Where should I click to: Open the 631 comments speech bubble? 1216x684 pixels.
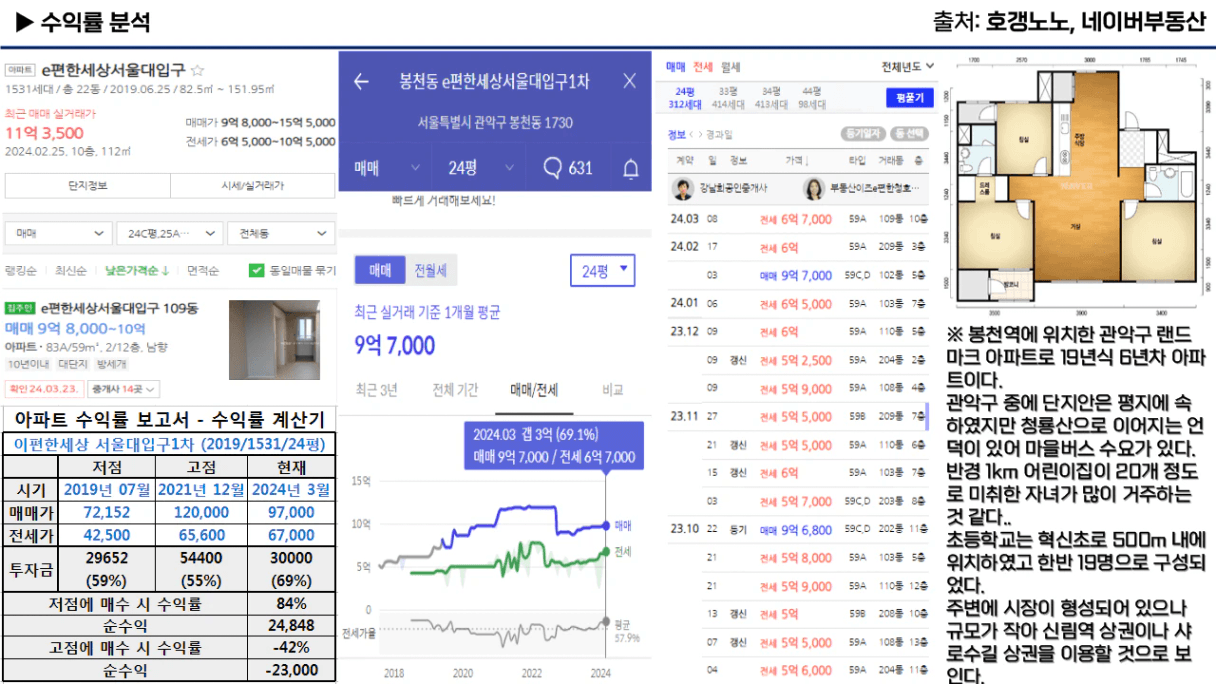(x=552, y=168)
